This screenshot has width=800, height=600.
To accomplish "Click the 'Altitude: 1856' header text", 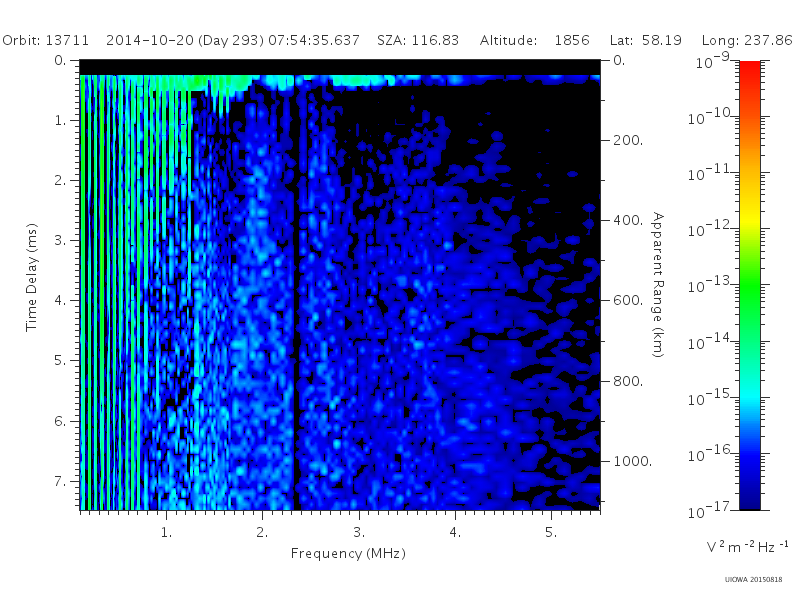I will coord(534,40).
